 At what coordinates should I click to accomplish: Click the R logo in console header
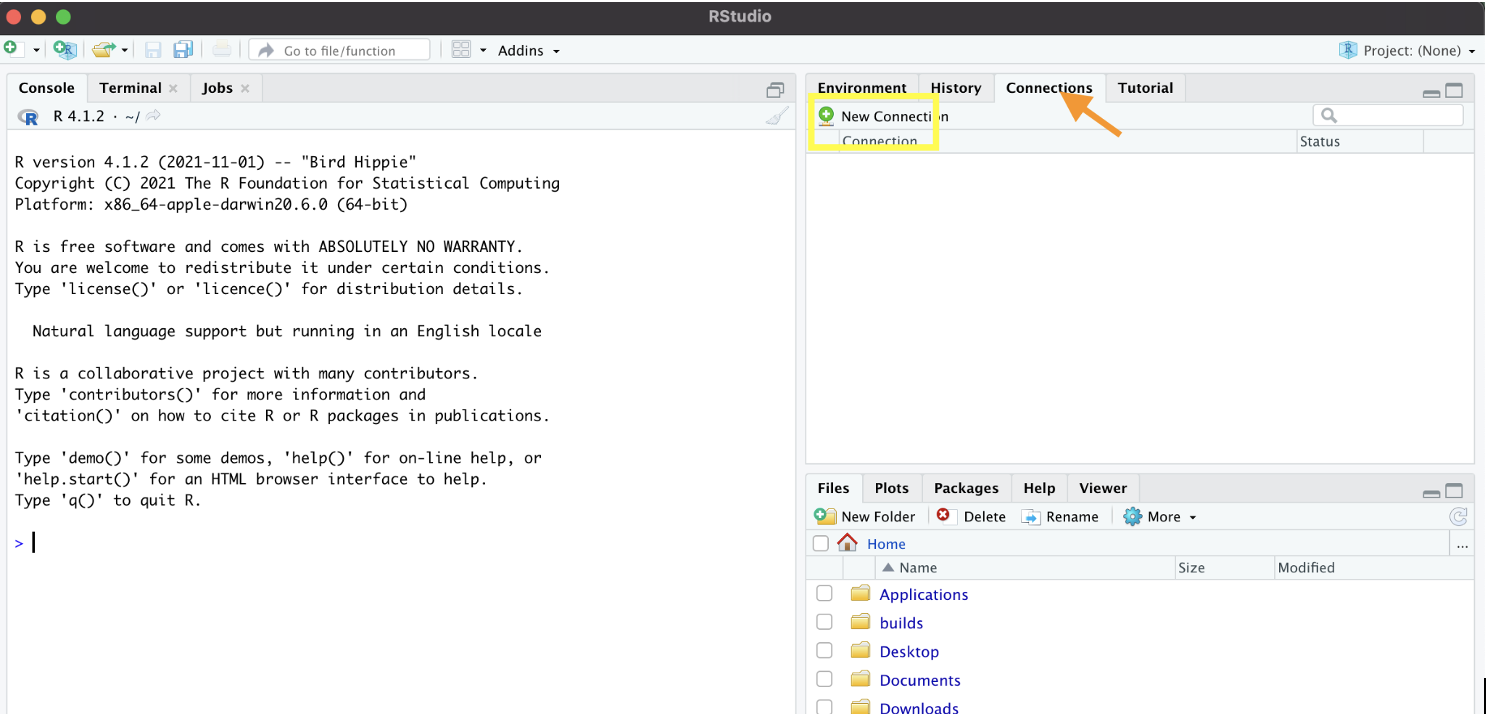pos(29,117)
